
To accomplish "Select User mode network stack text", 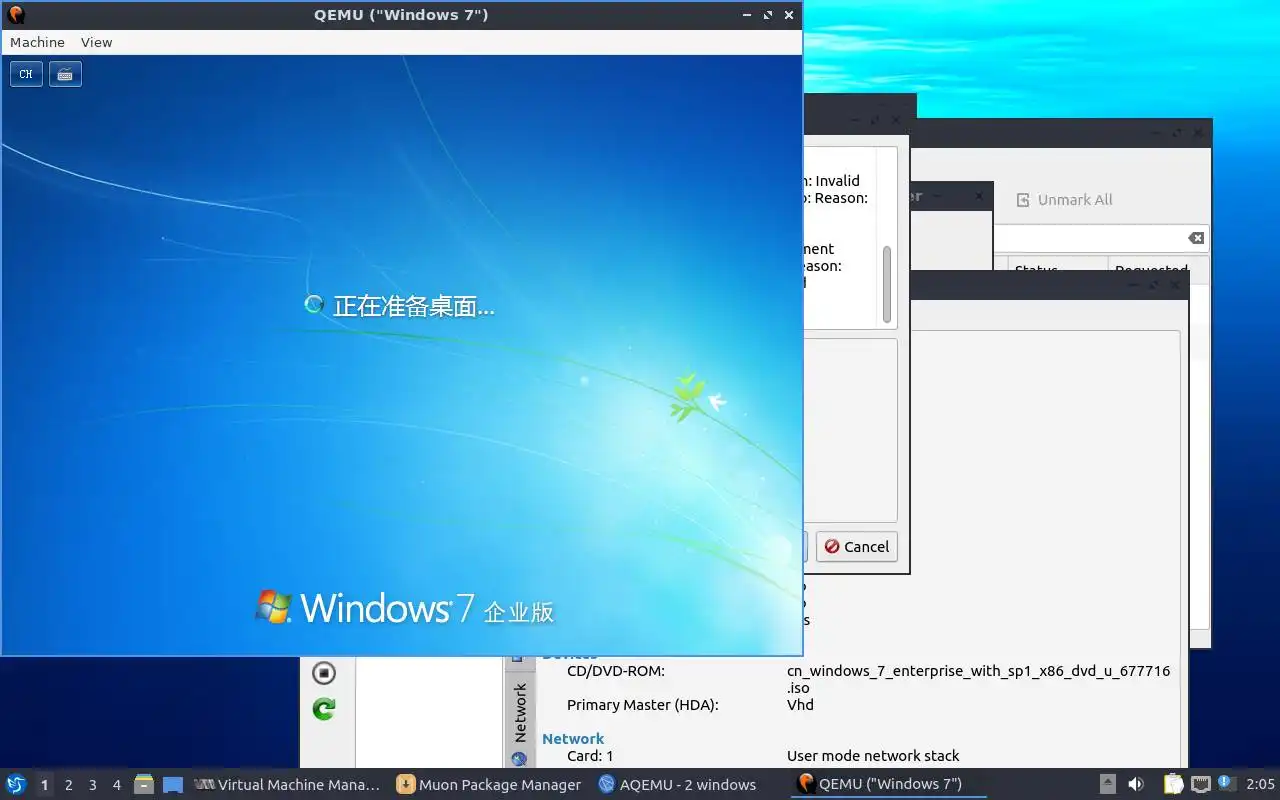I will click(x=873, y=756).
